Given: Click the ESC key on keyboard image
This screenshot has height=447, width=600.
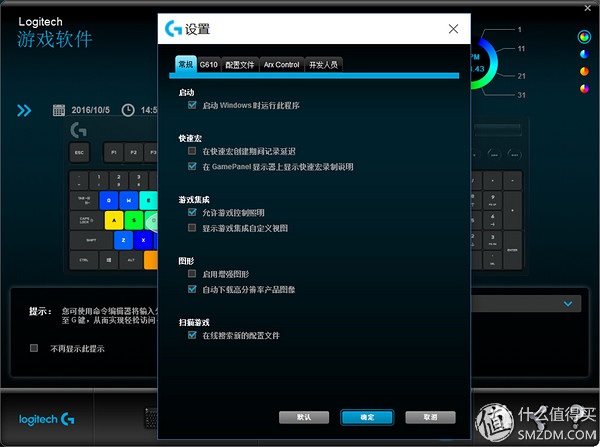Looking at the screenshot, I should click(x=79, y=153).
